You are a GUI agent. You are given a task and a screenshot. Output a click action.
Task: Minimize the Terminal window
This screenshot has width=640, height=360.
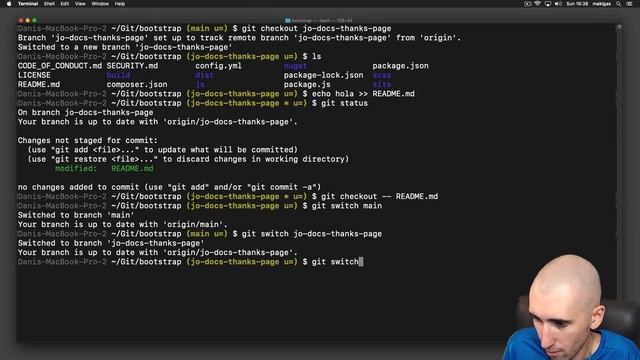tap(28, 20)
